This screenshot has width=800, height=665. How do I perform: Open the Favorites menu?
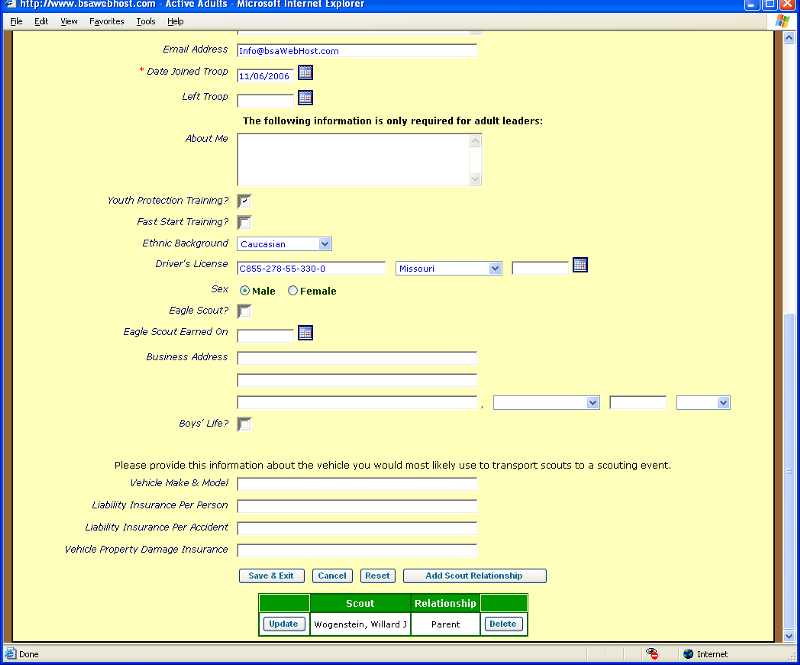pos(105,20)
